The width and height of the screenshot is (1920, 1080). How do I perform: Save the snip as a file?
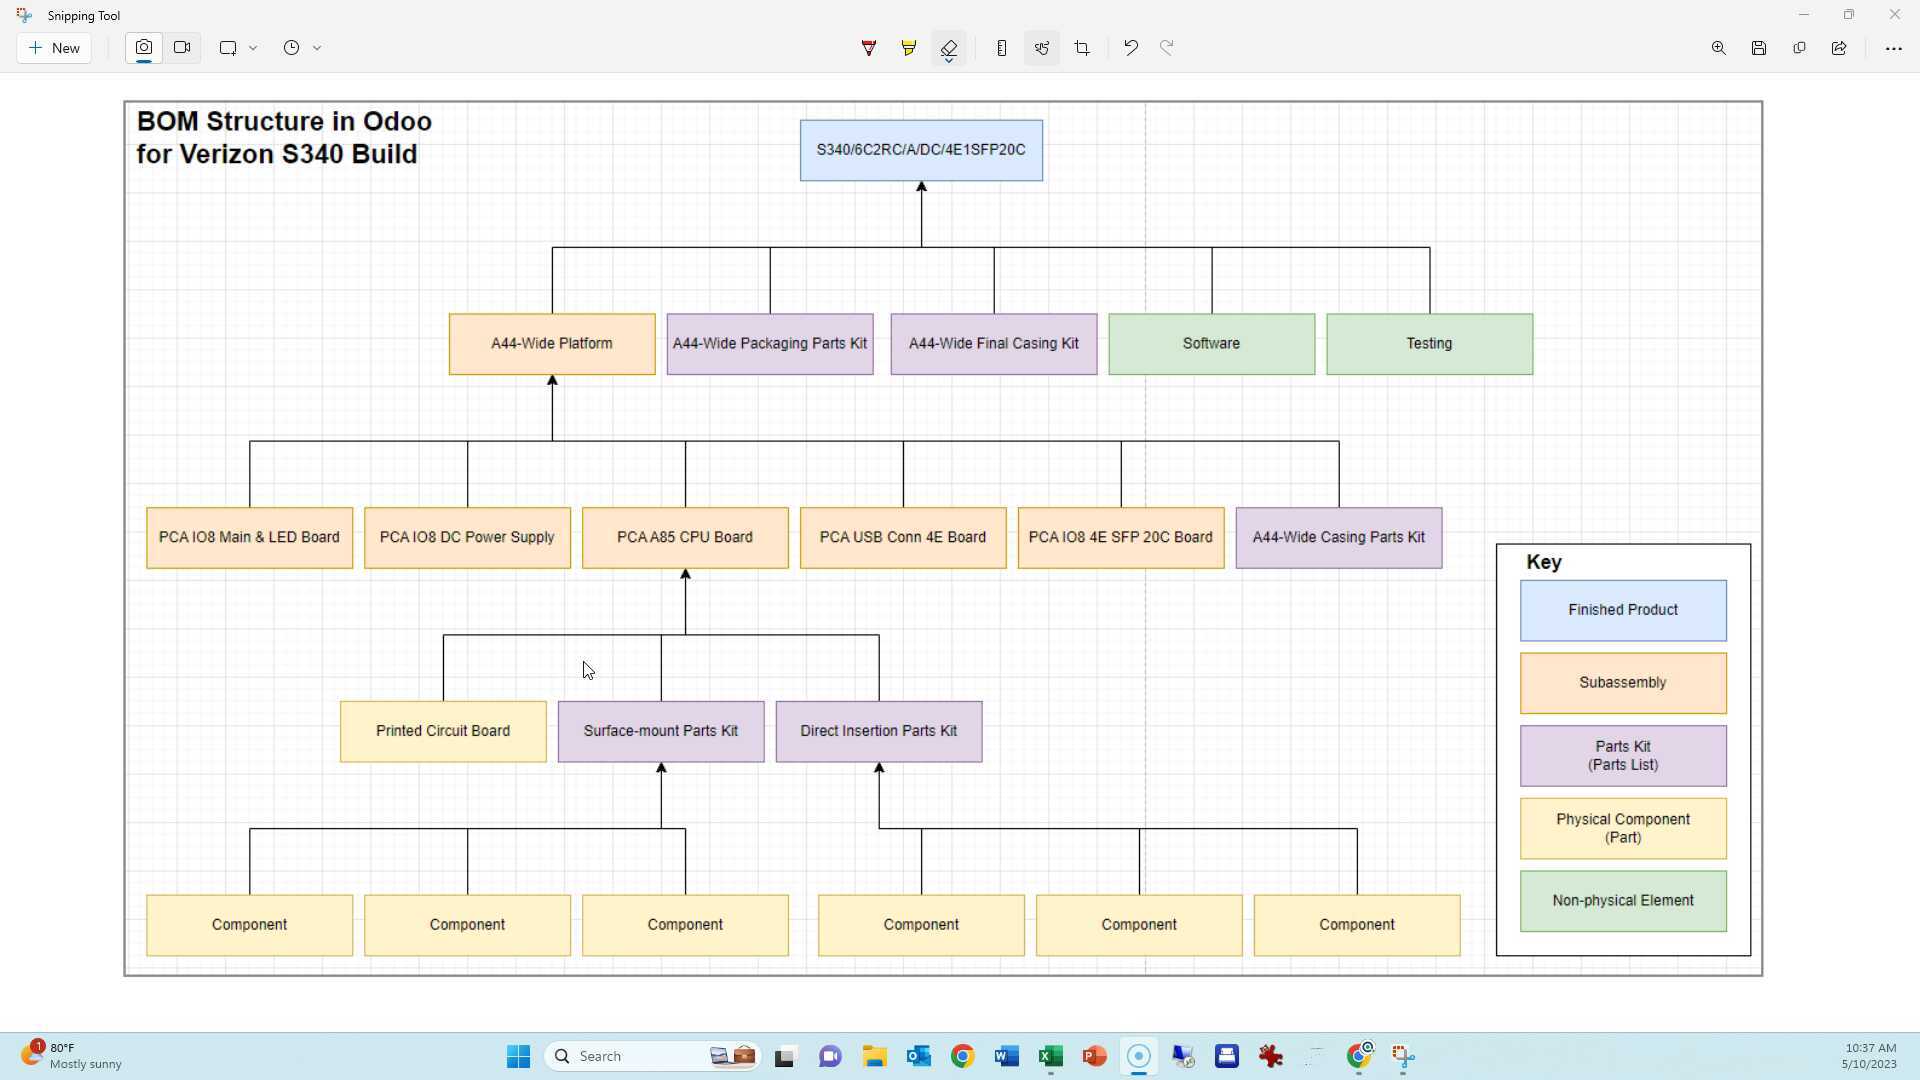click(x=1759, y=47)
